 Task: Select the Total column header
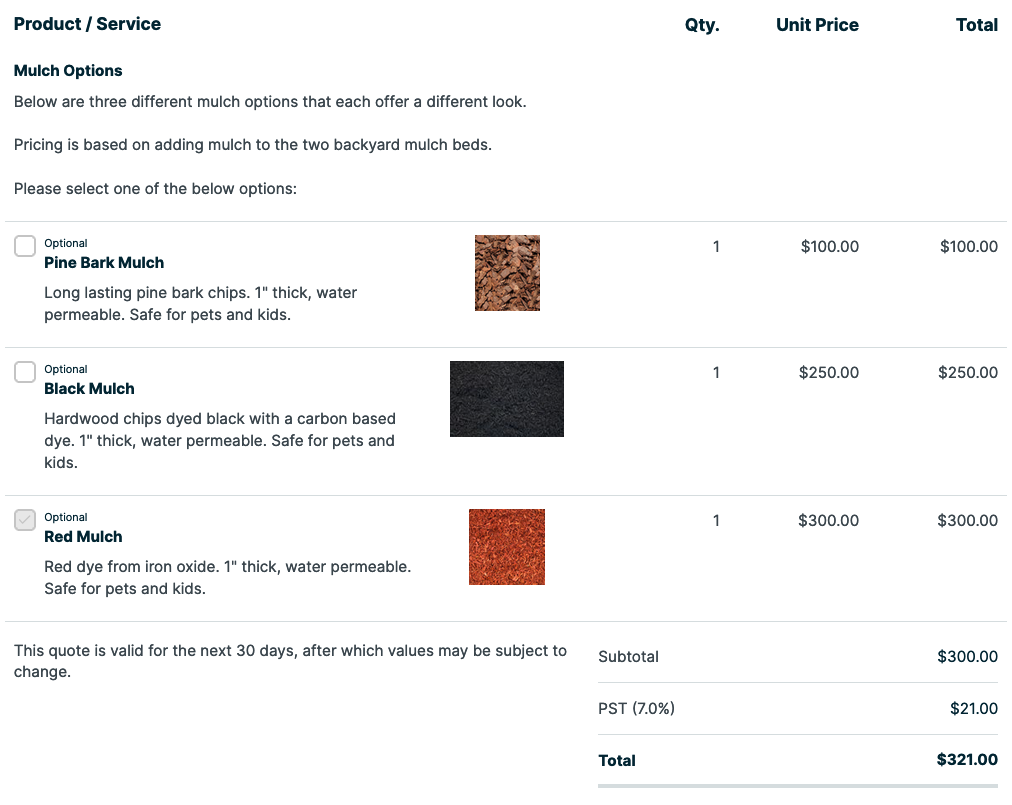(x=977, y=24)
